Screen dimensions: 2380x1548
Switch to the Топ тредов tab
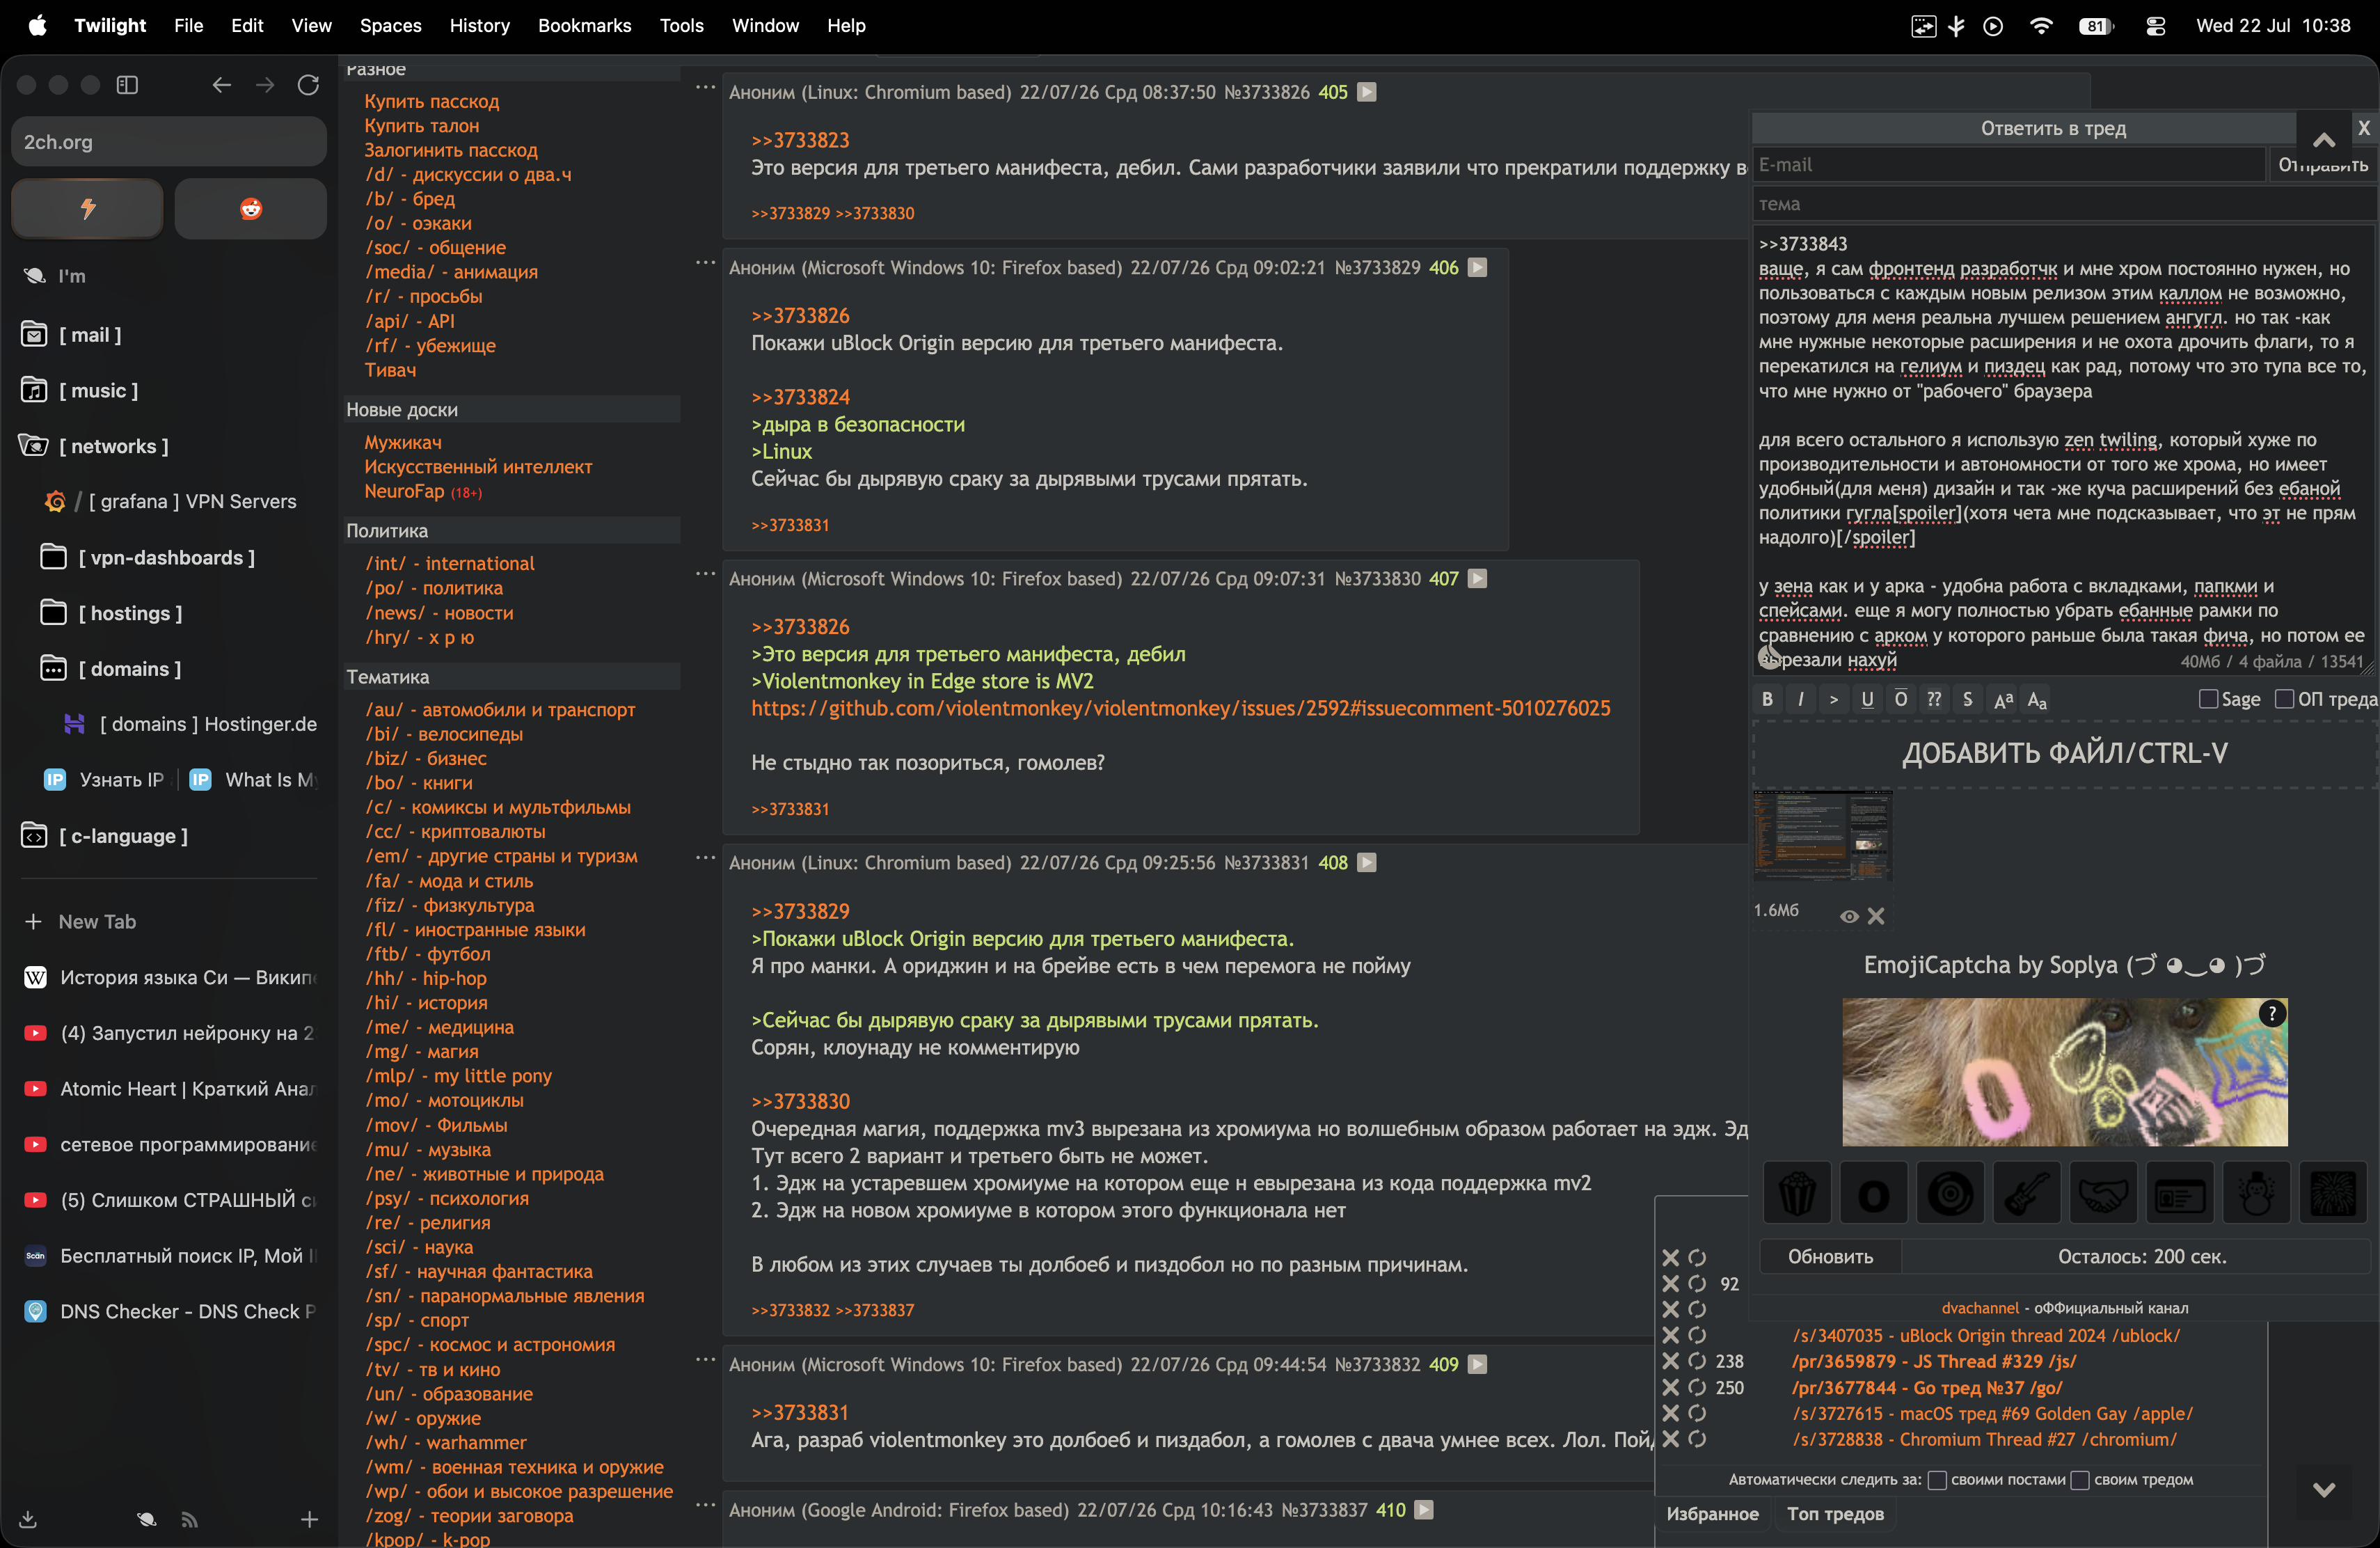1835,1514
